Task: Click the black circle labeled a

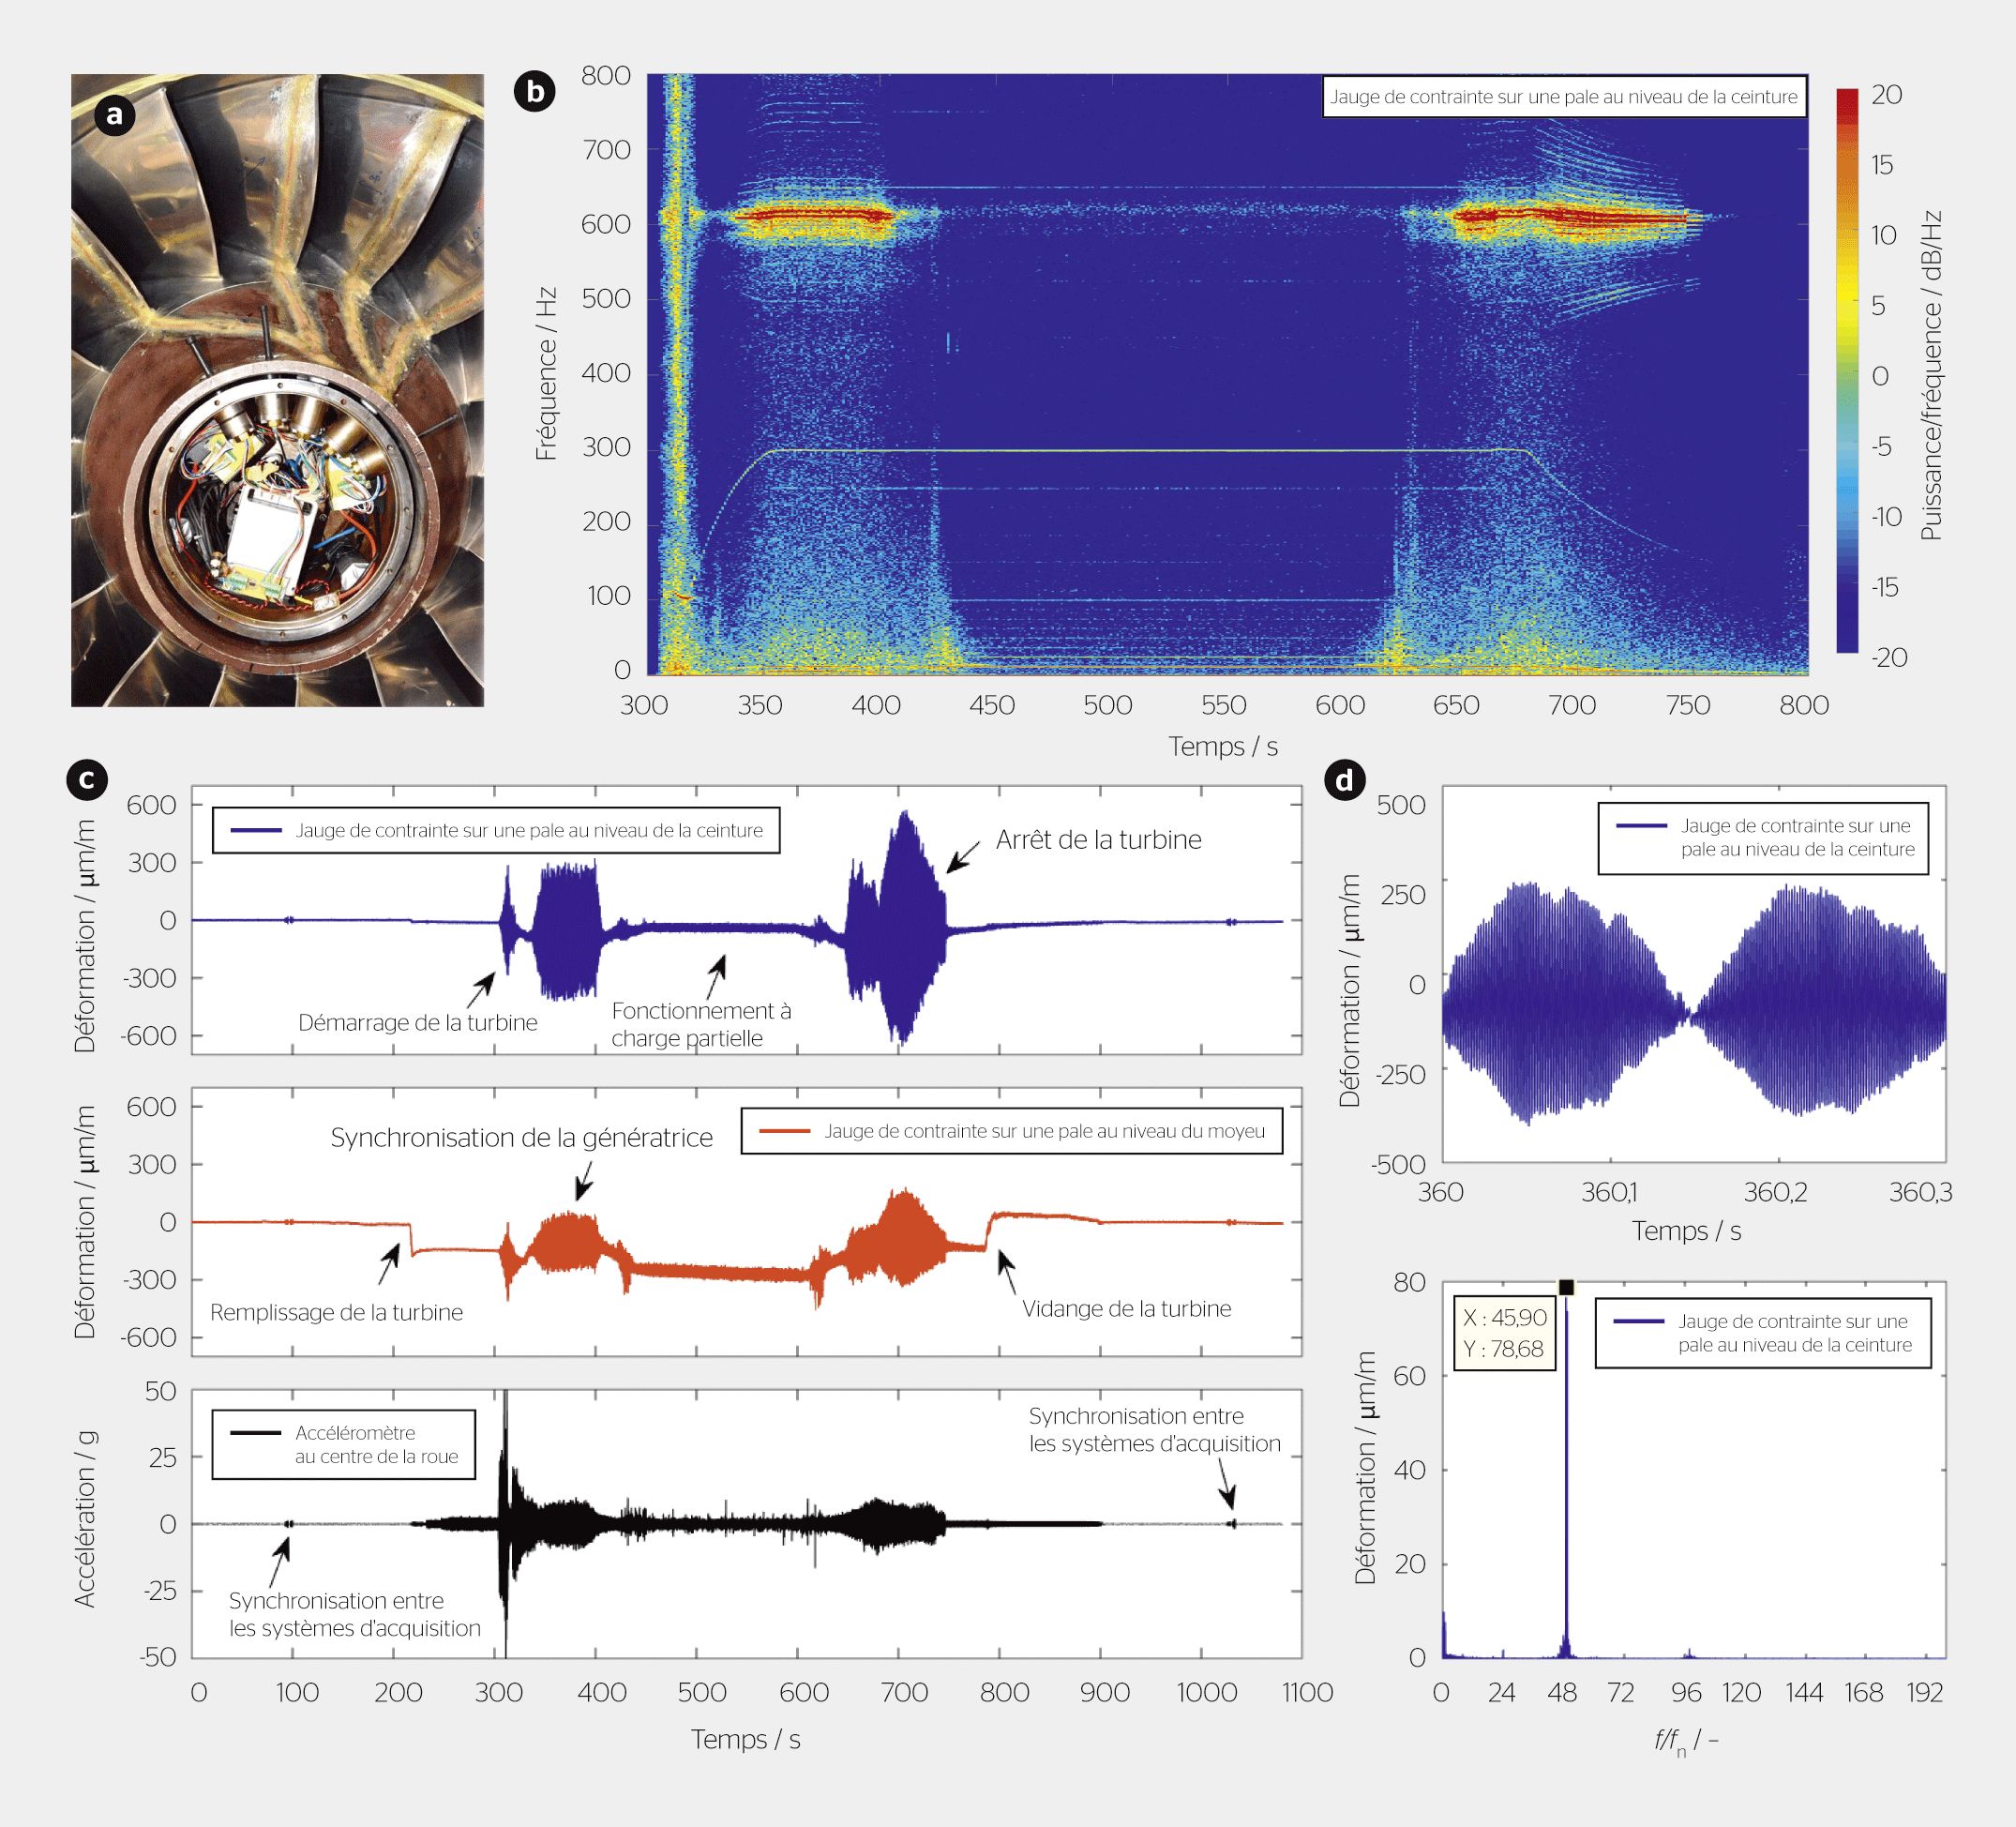Action: pyautogui.click(x=114, y=115)
